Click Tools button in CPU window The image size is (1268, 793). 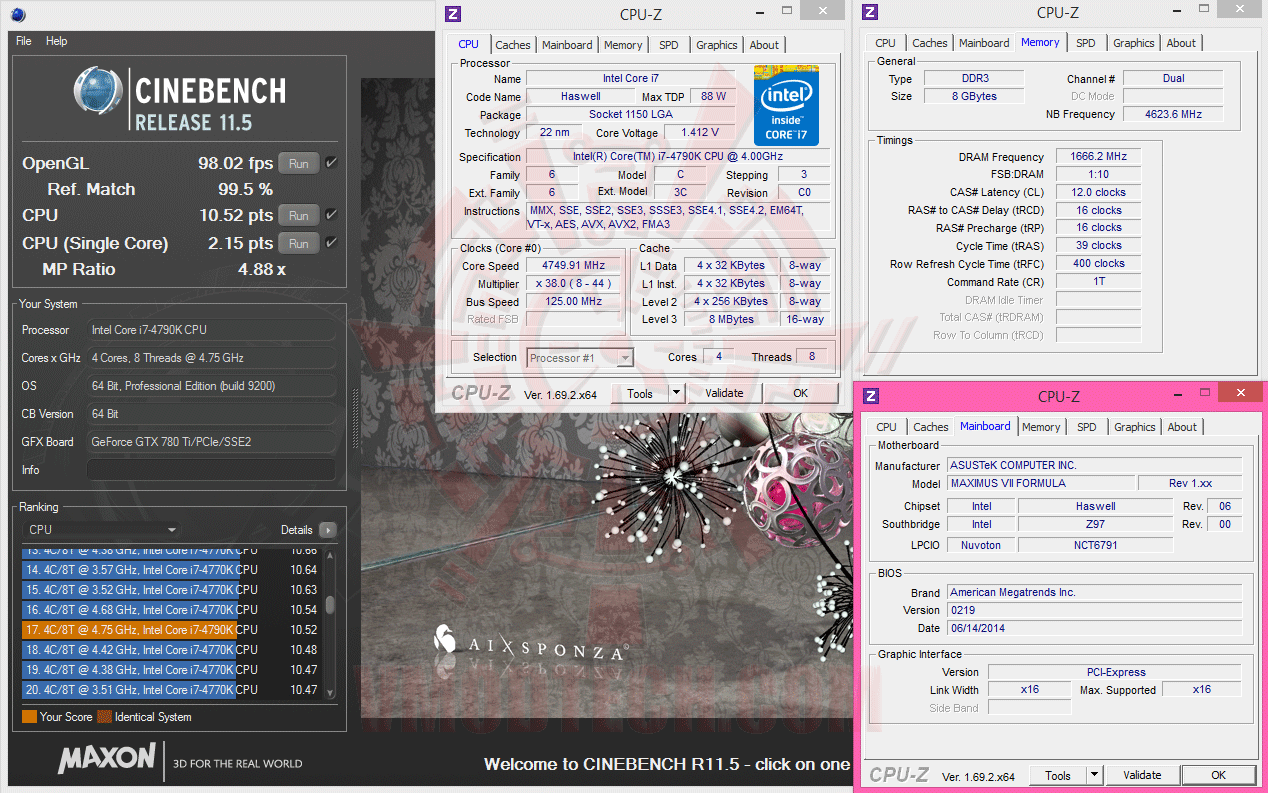pos(640,393)
